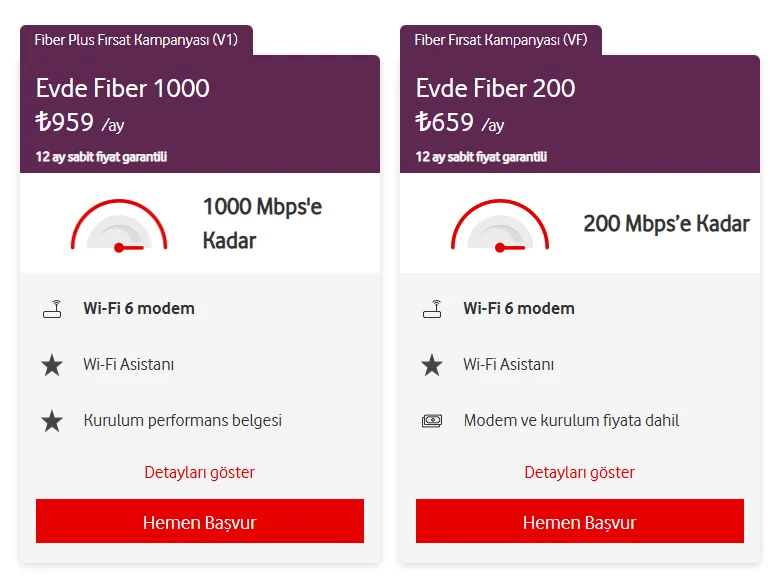Click the modem icon in Evde Fiber 1000 card
This screenshot has height=585, width=775.
click(x=52, y=309)
